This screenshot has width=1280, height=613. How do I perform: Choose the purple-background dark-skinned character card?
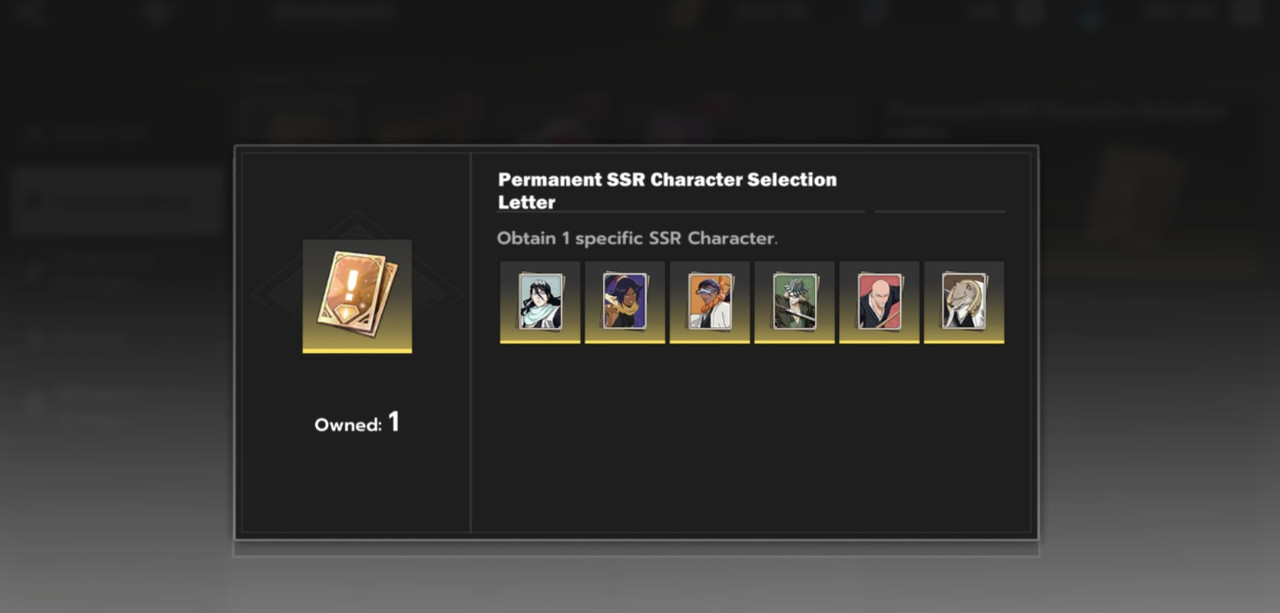point(625,302)
